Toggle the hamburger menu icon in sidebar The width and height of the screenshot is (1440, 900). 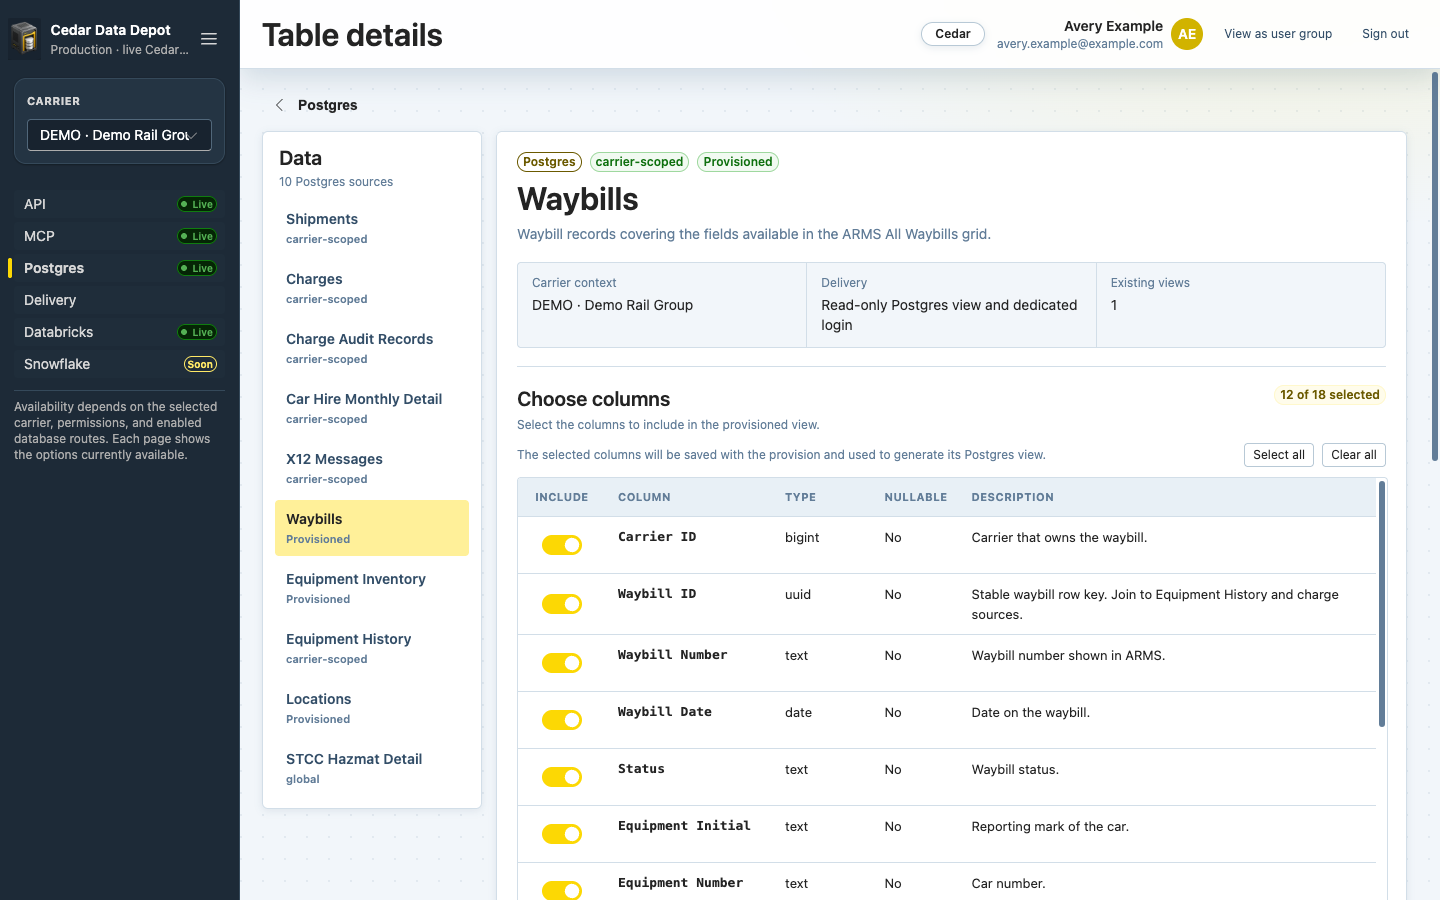point(209,39)
